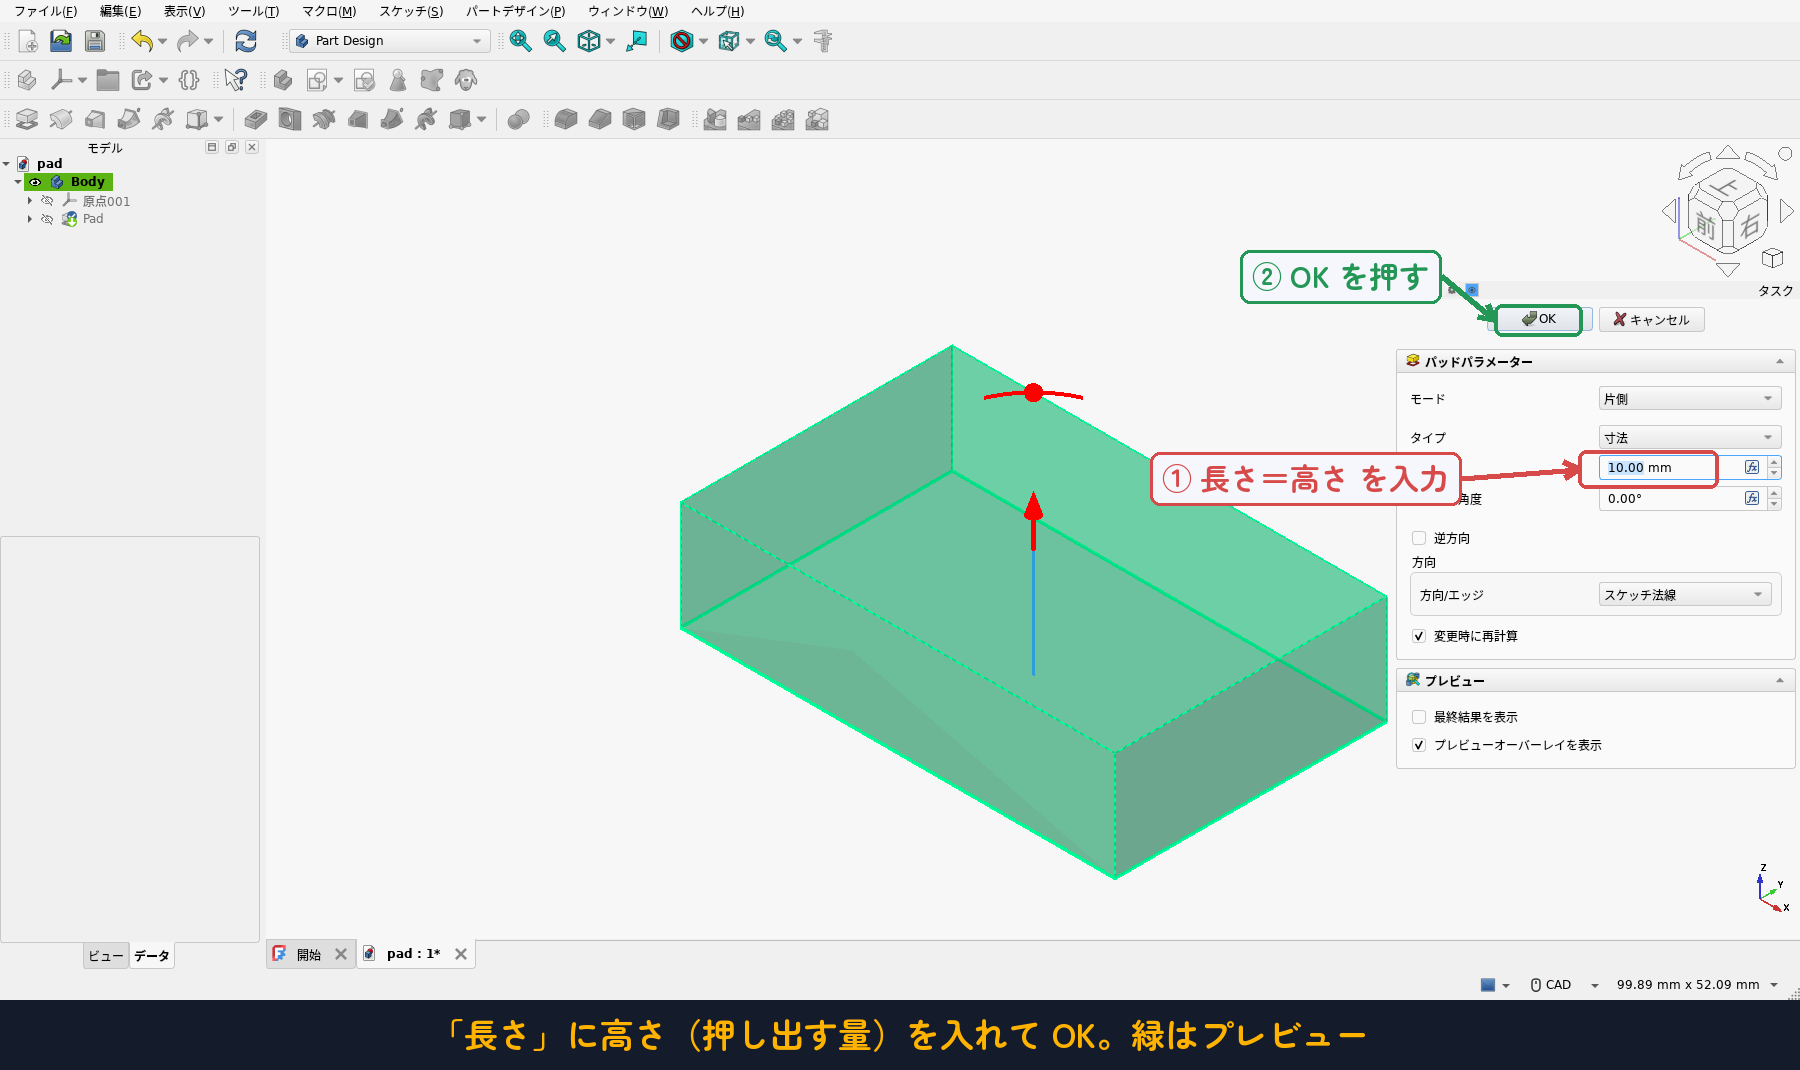Select the Polar Pattern tool
1800x1070 pixels.
point(783,120)
